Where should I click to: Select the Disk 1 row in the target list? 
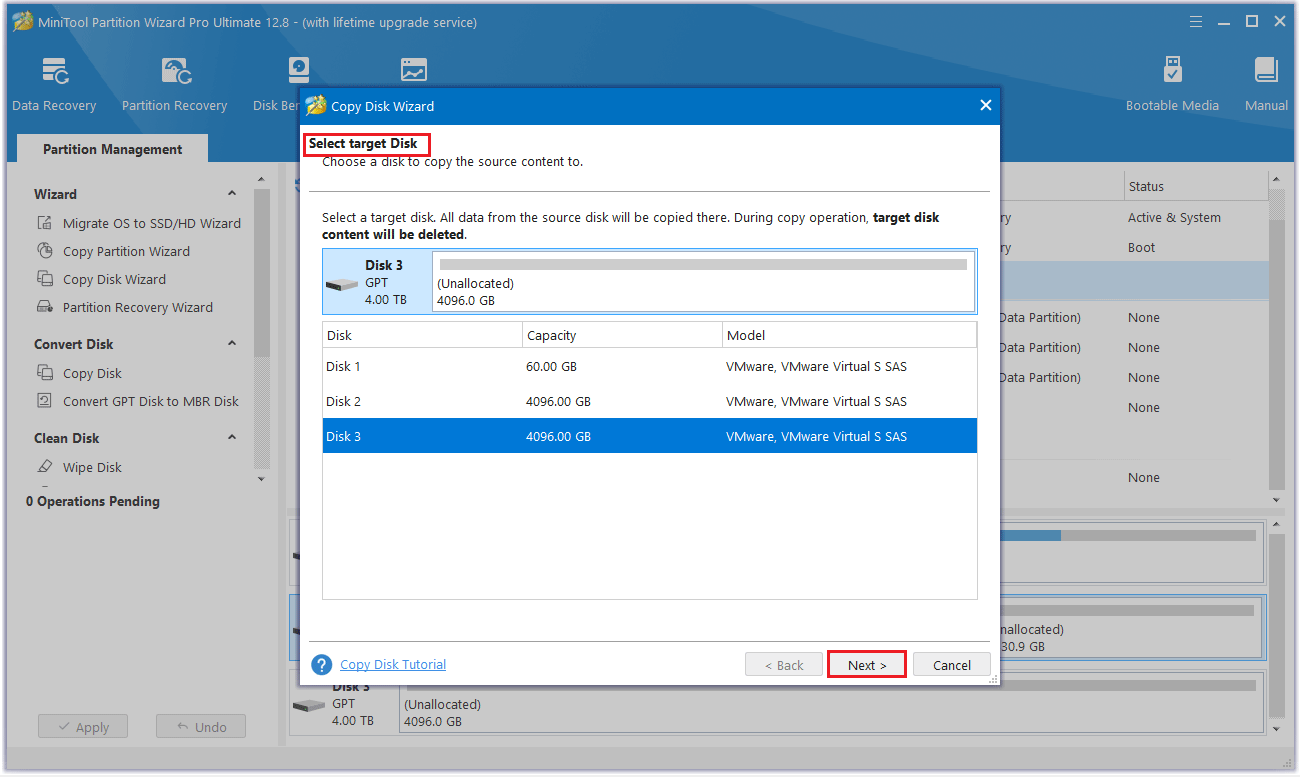(649, 366)
